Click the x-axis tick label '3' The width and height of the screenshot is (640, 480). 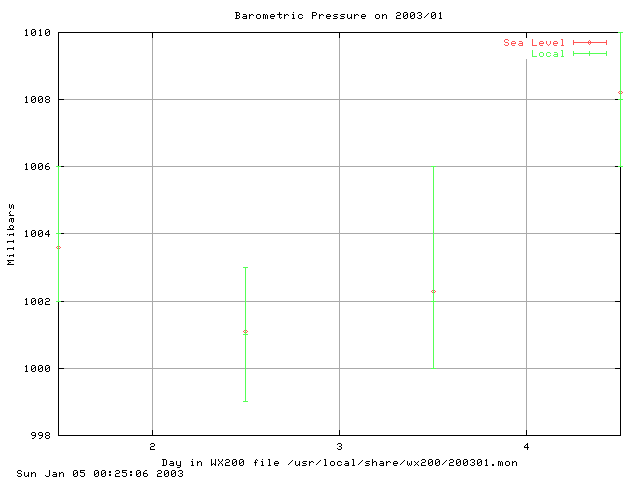(x=339, y=447)
